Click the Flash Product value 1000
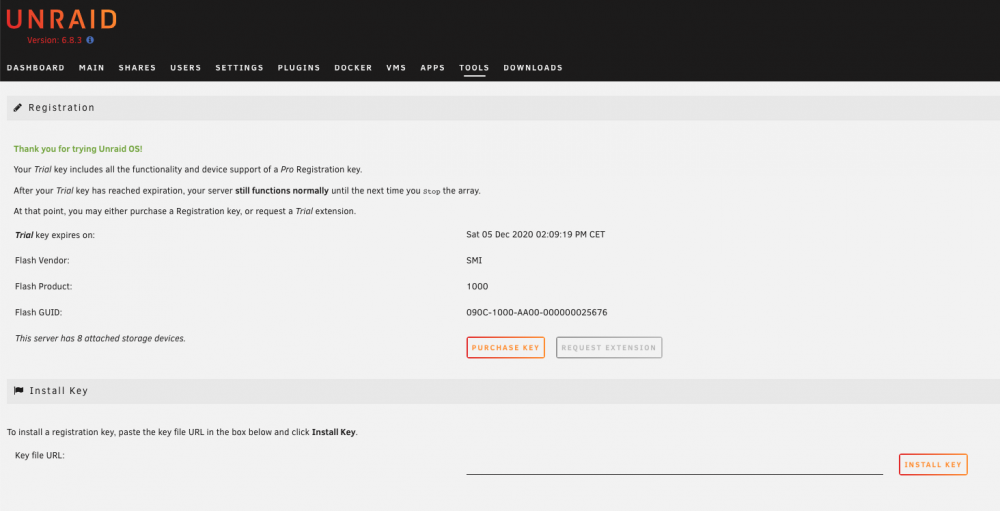The width and height of the screenshot is (1000, 511). 477,286
